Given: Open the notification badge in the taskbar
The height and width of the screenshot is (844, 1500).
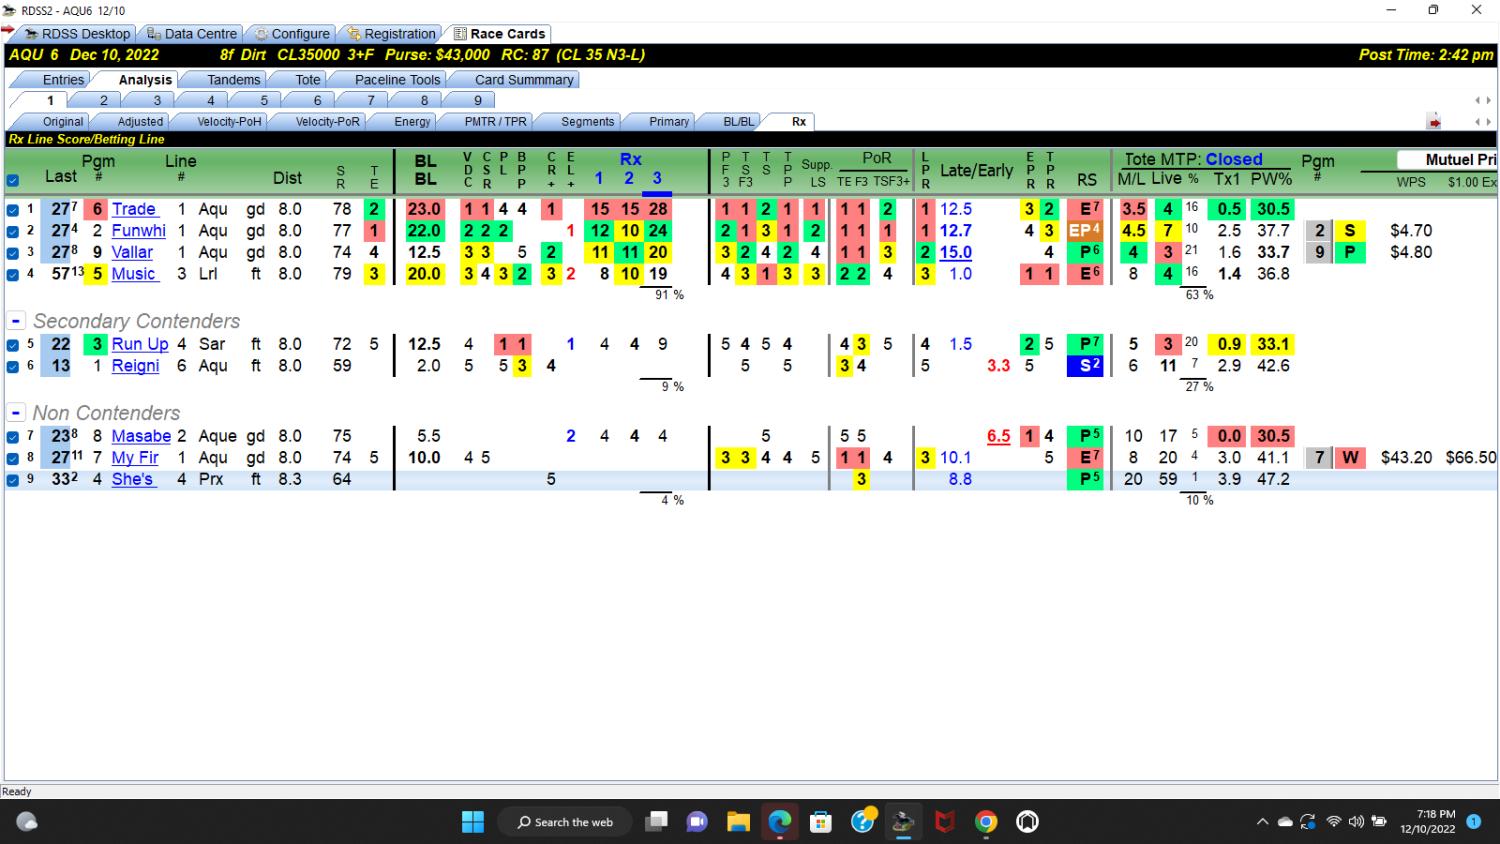Looking at the screenshot, I should (x=1473, y=822).
